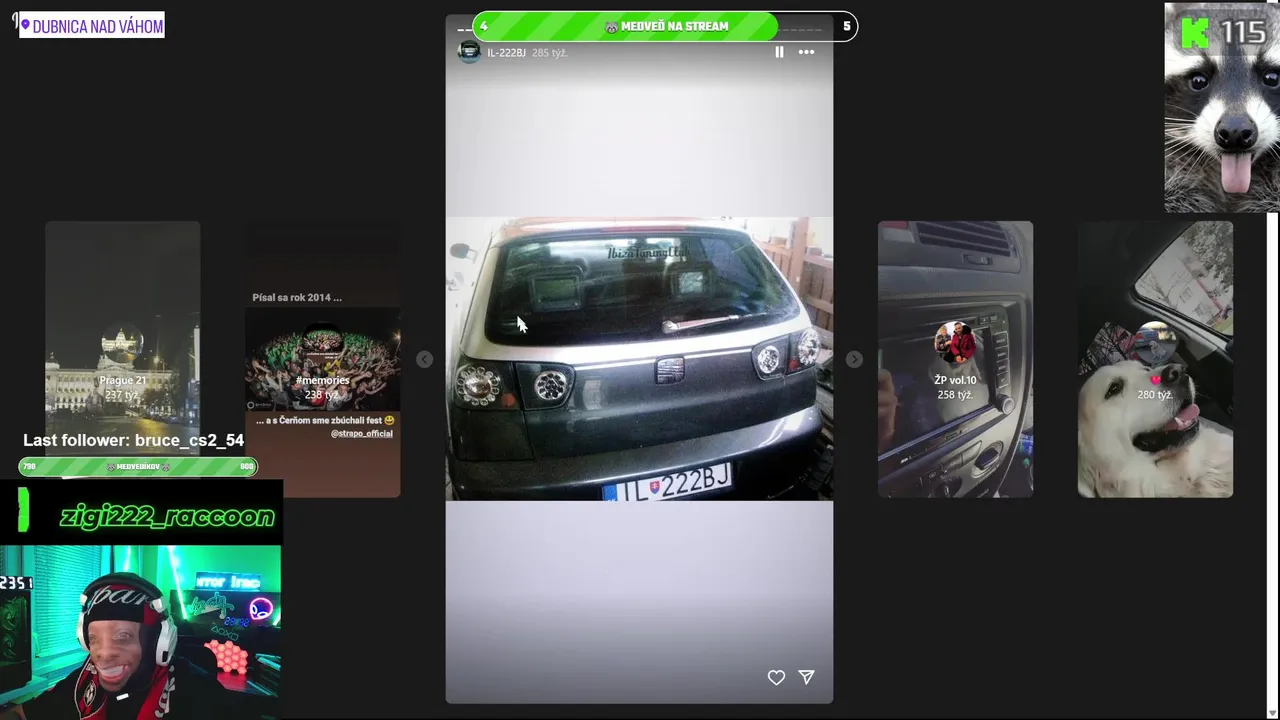Viewport: 1280px width, 720px height.
Task: Like the story with the heart icon
Action: [x=776, y=678]
